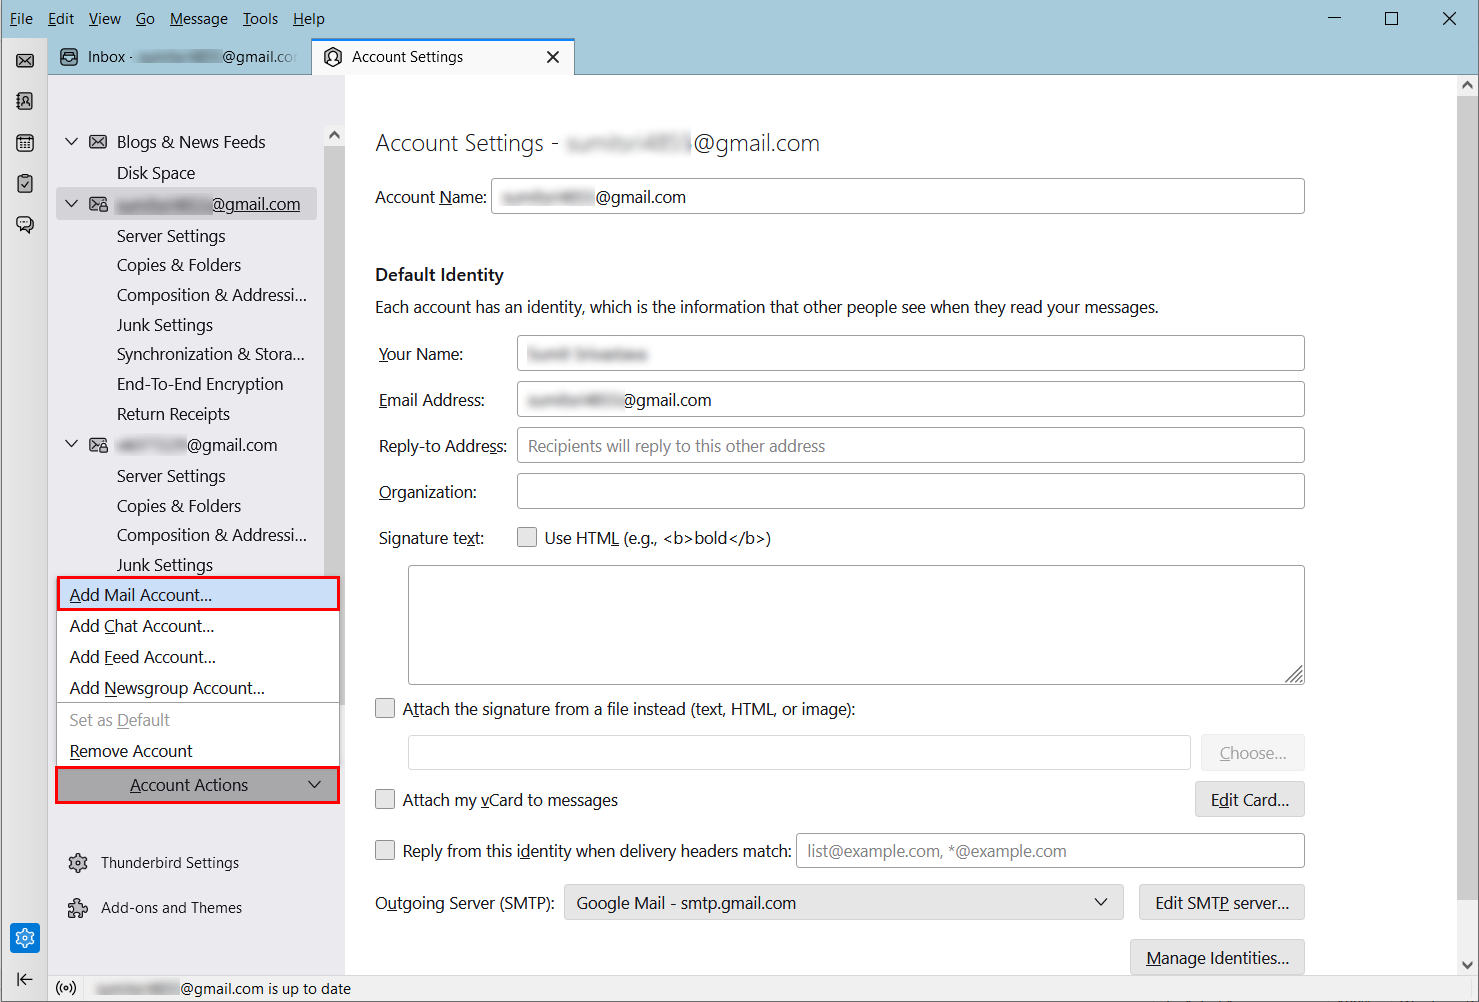Choose Add Newsgroup Account from the menu

[198, 688]
